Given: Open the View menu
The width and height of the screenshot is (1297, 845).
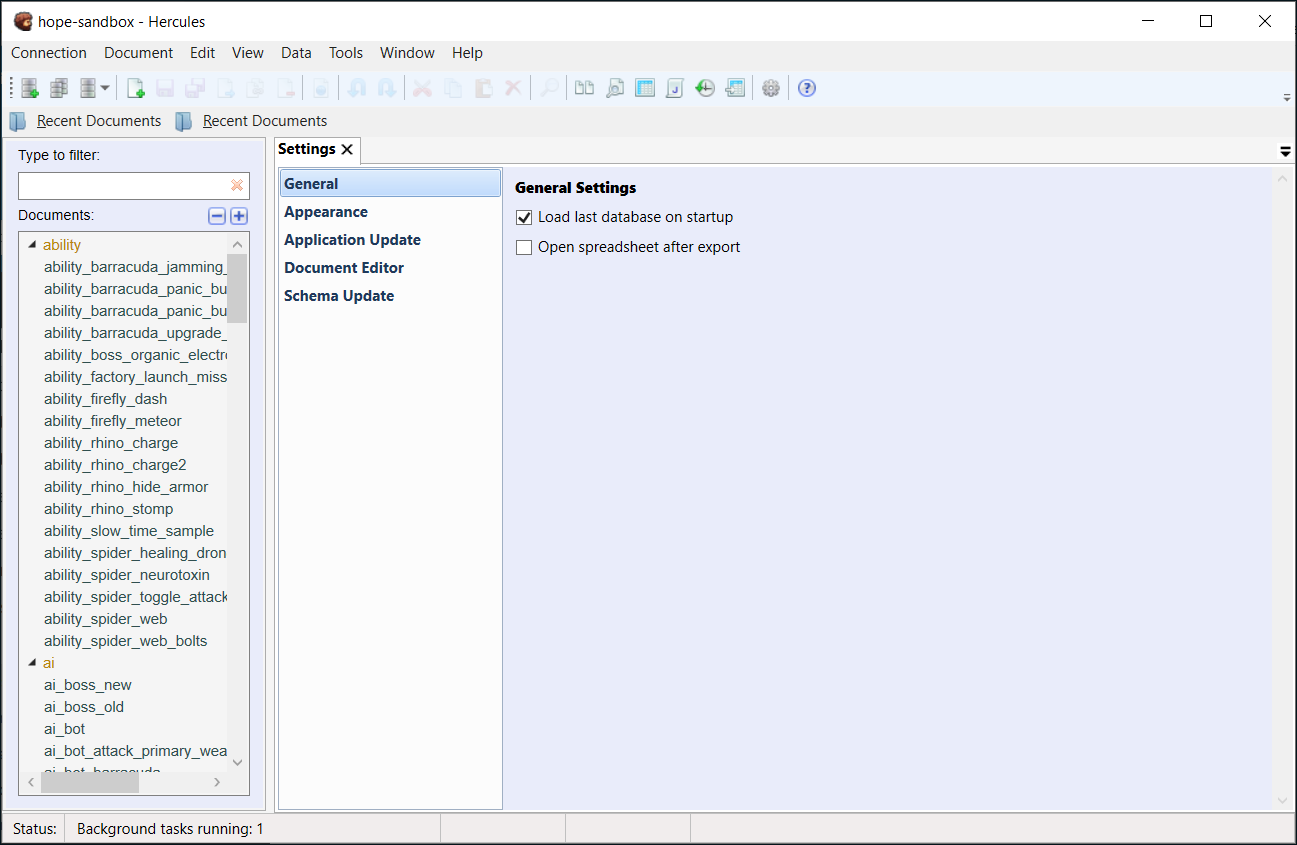Looking at the screenshot, I should coord(248,53).
